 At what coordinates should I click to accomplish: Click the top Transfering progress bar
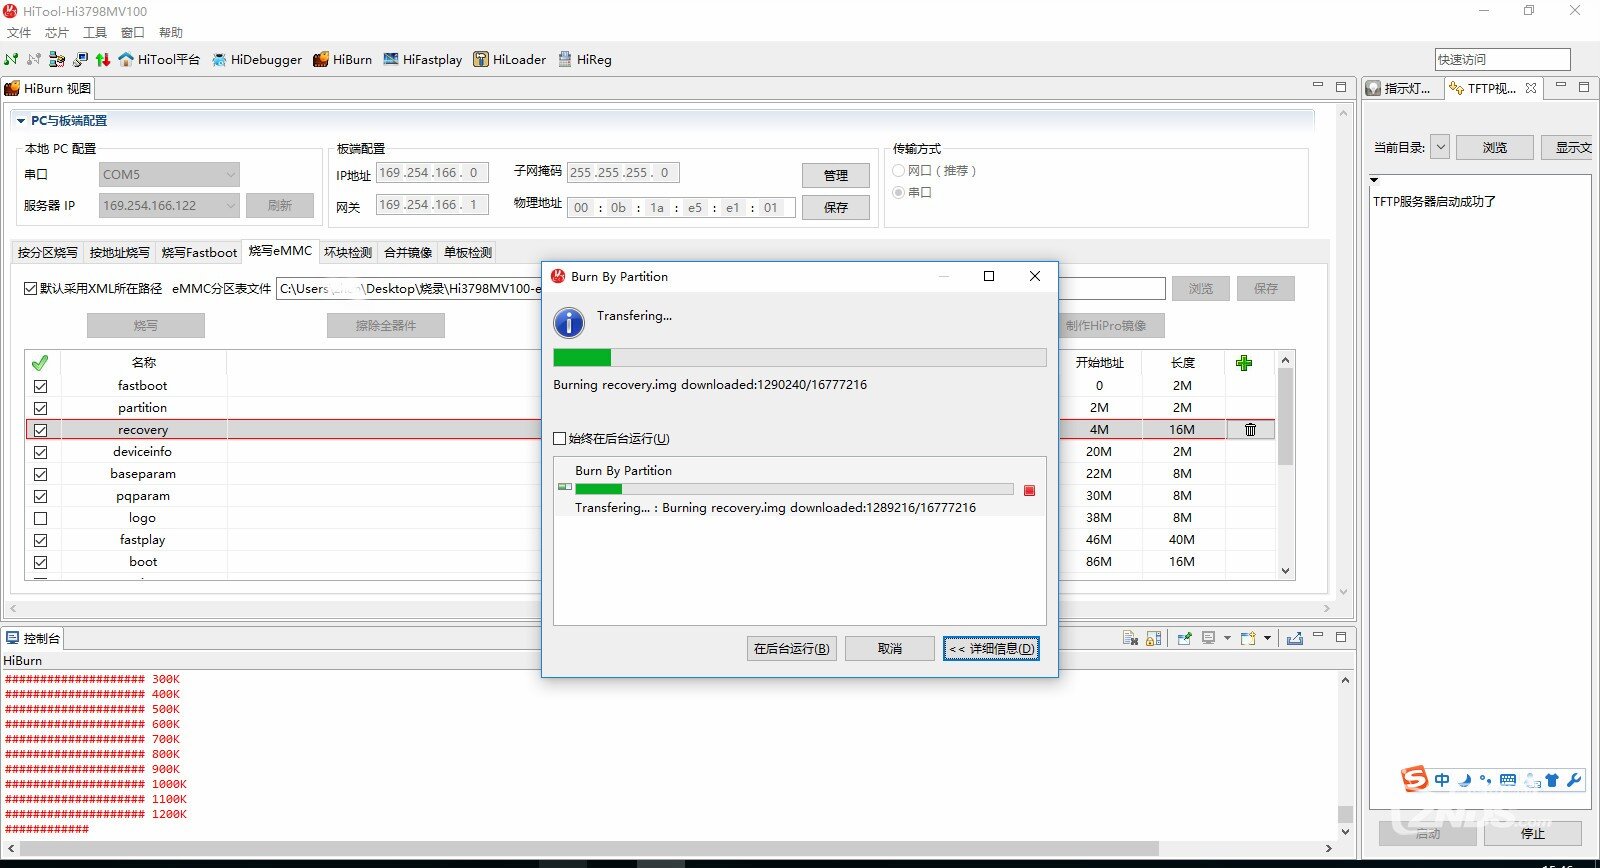pyautogui.click(x=800, y=357)
